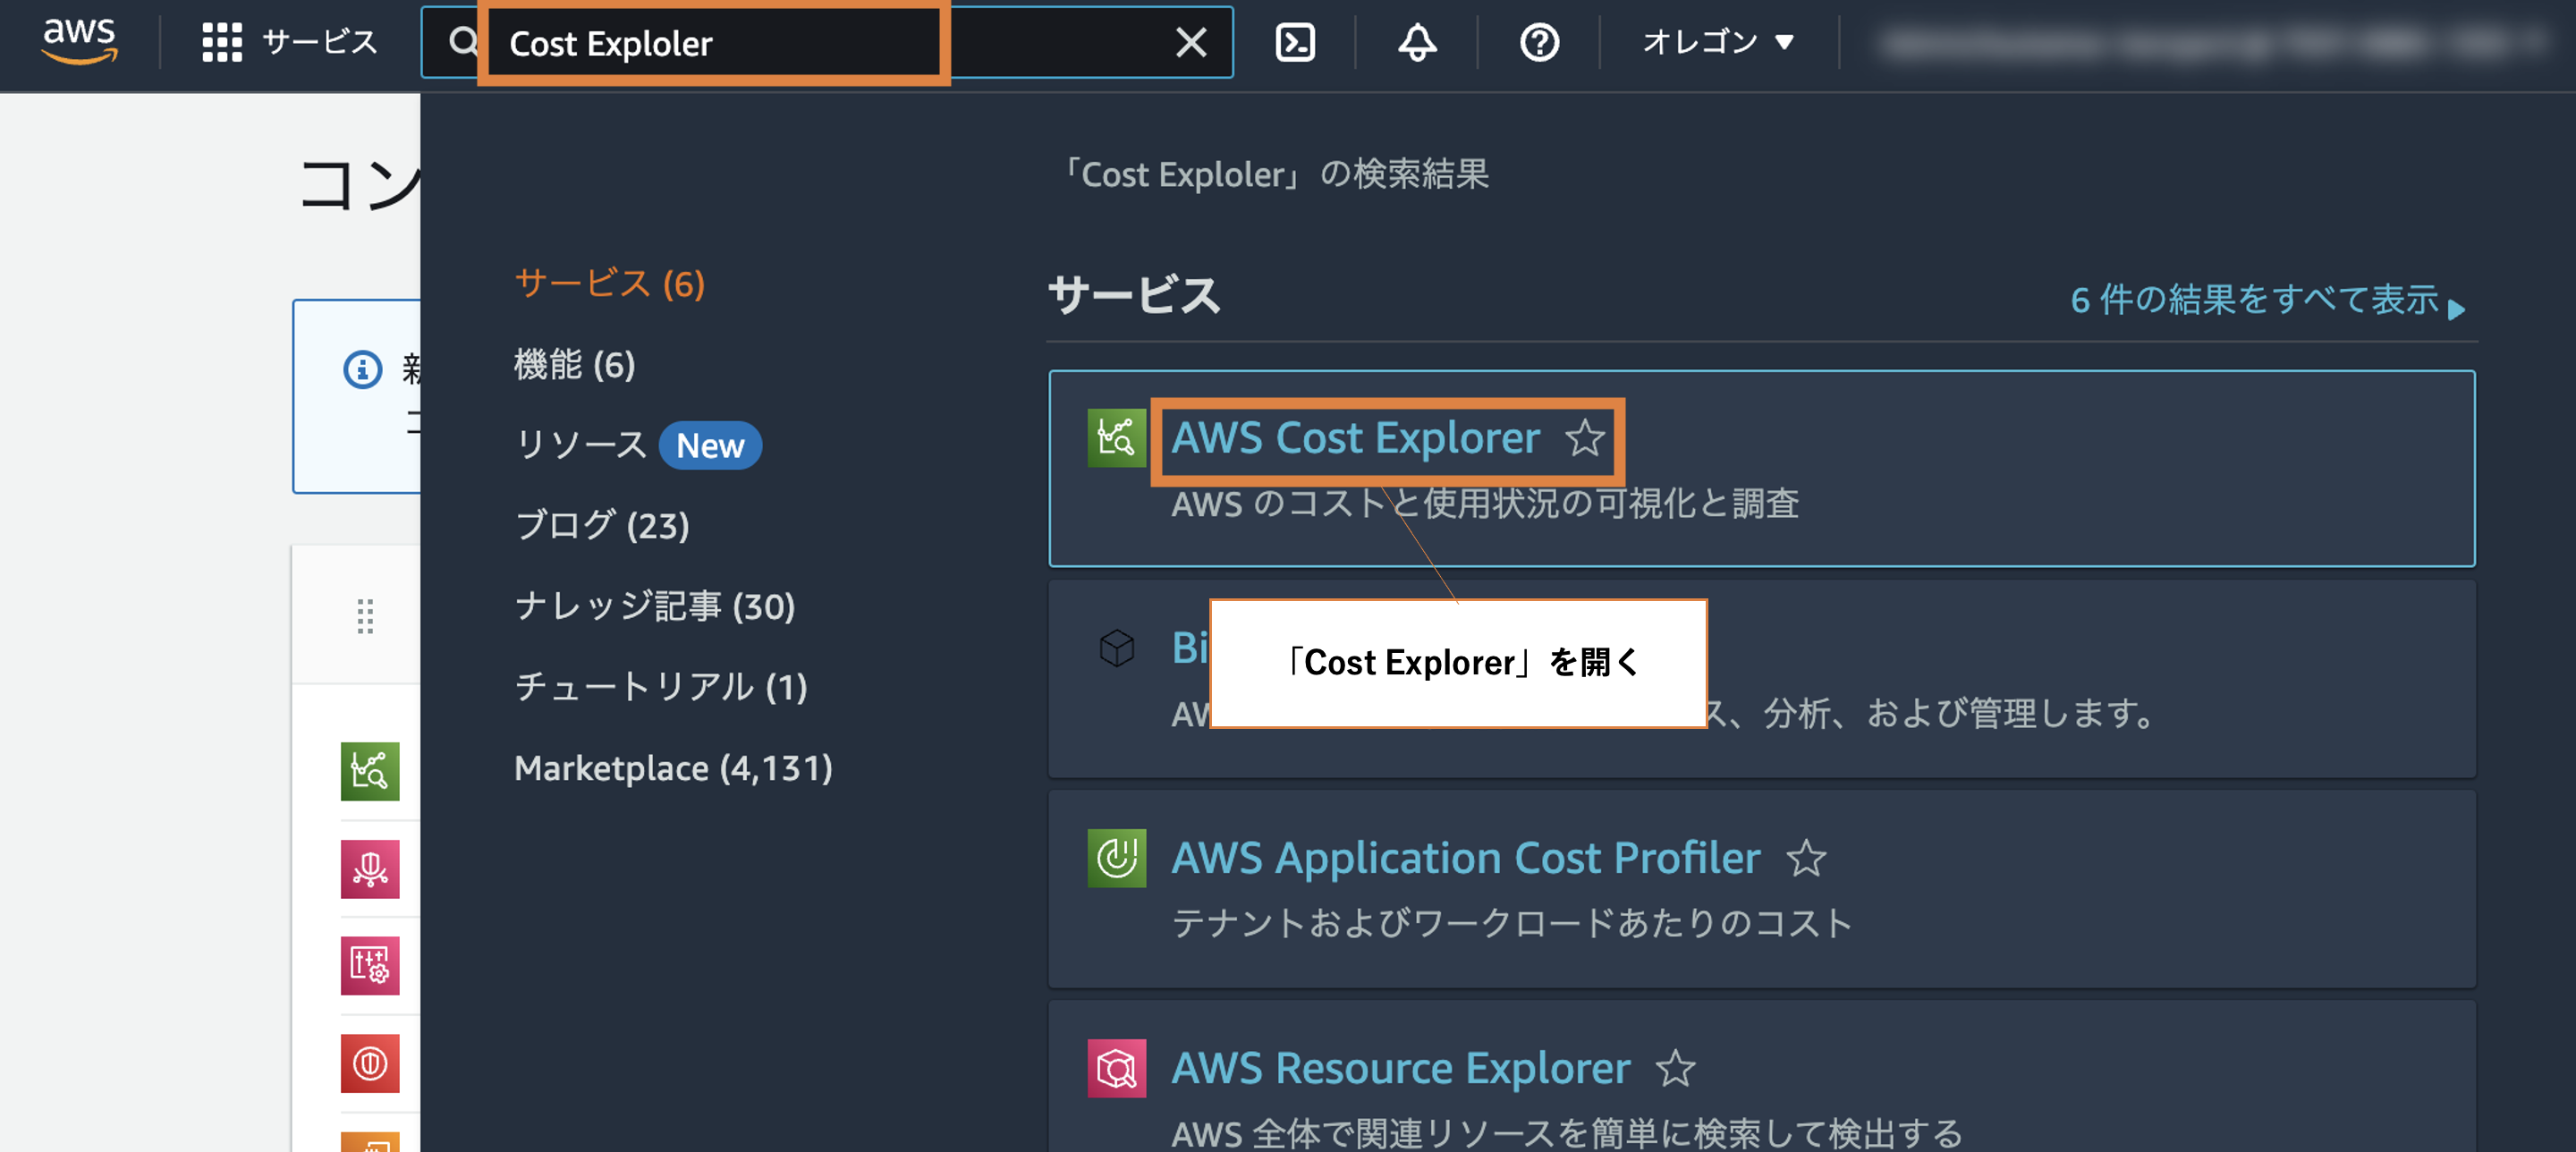The height and width of the screenshot is (1152, 2576).
Task: Open the notifications bell icon
Action: pos(1417,42)
